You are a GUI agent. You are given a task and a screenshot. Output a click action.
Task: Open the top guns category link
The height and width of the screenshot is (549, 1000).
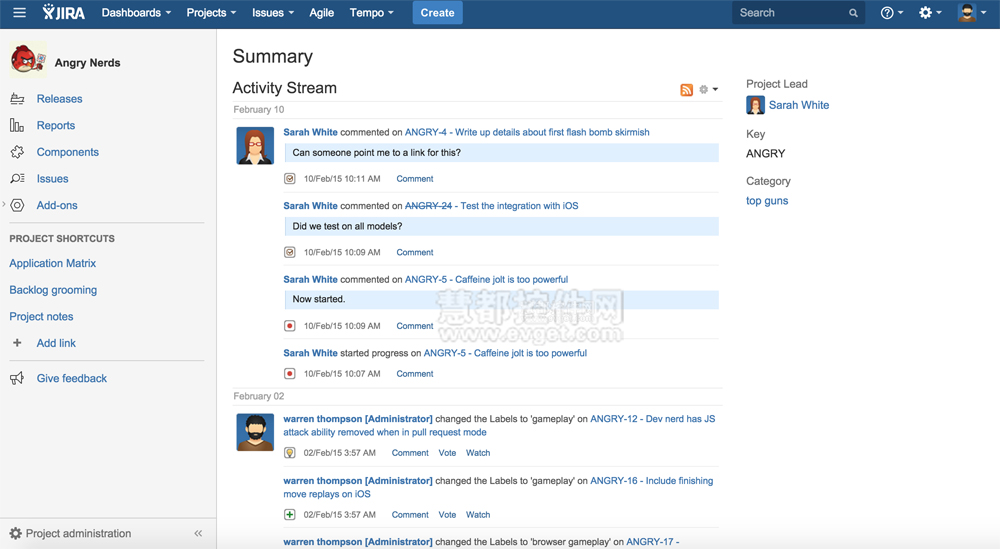[x=767, y=201]
